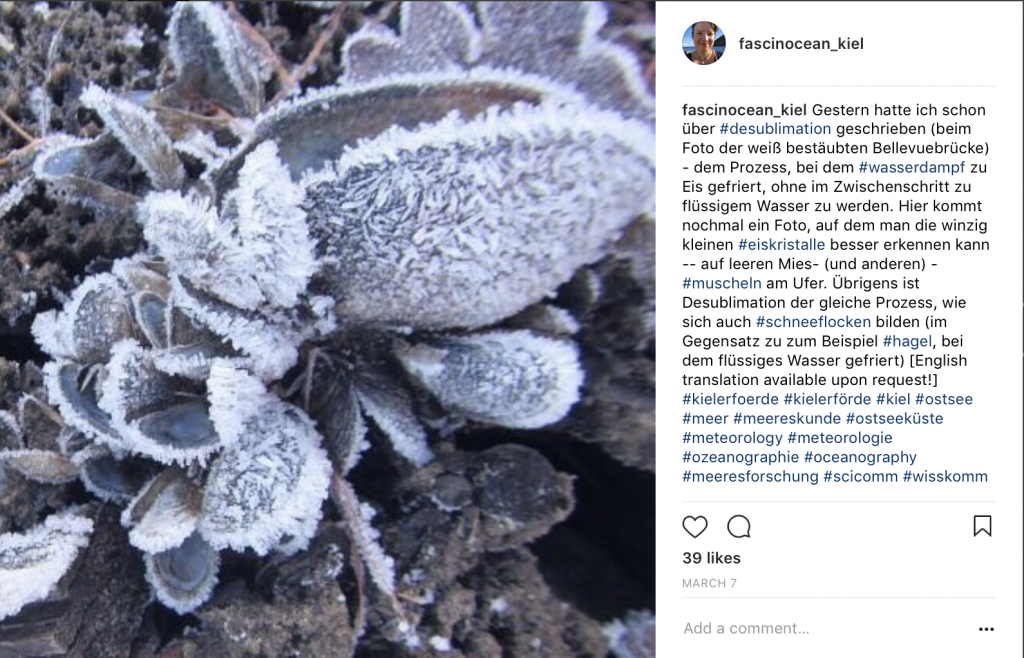
Task: Open fascinocean_kiel username in header
Action: [801, 44]
